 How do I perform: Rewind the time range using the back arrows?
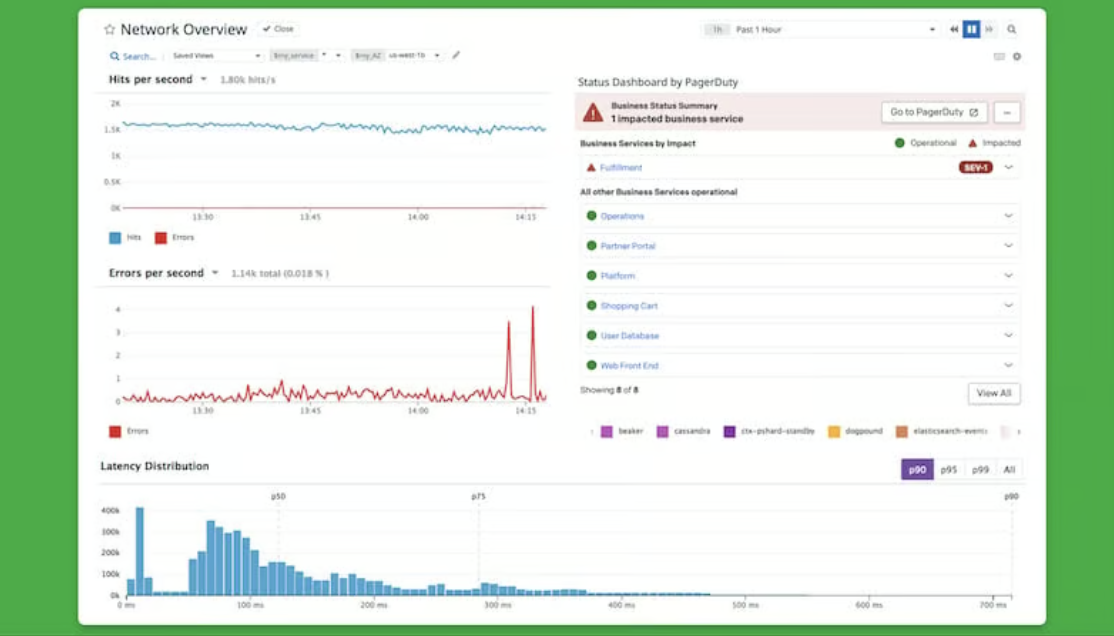point(954,29)
